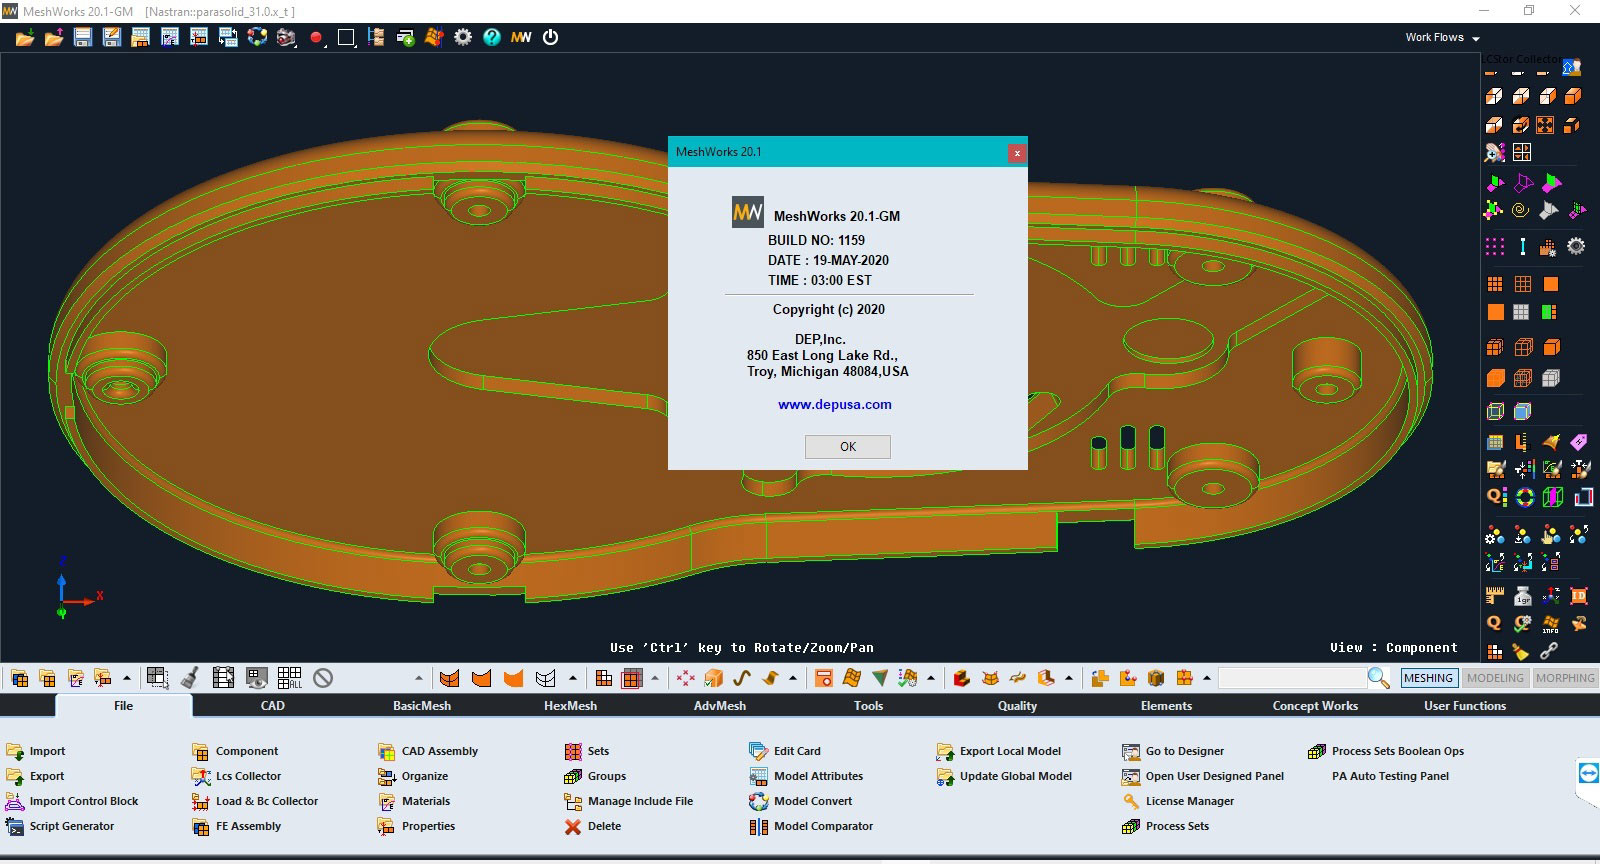Switch to the File tab

coord(123,706)
